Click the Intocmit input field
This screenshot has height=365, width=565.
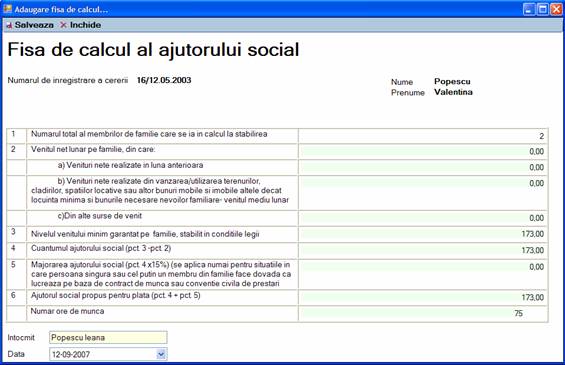108,338
